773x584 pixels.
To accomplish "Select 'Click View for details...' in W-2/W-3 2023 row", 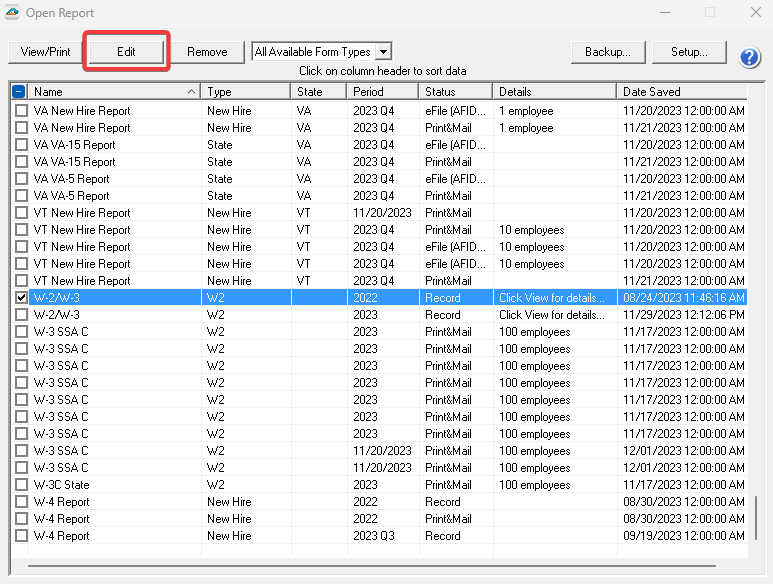I will click(551, 314).
